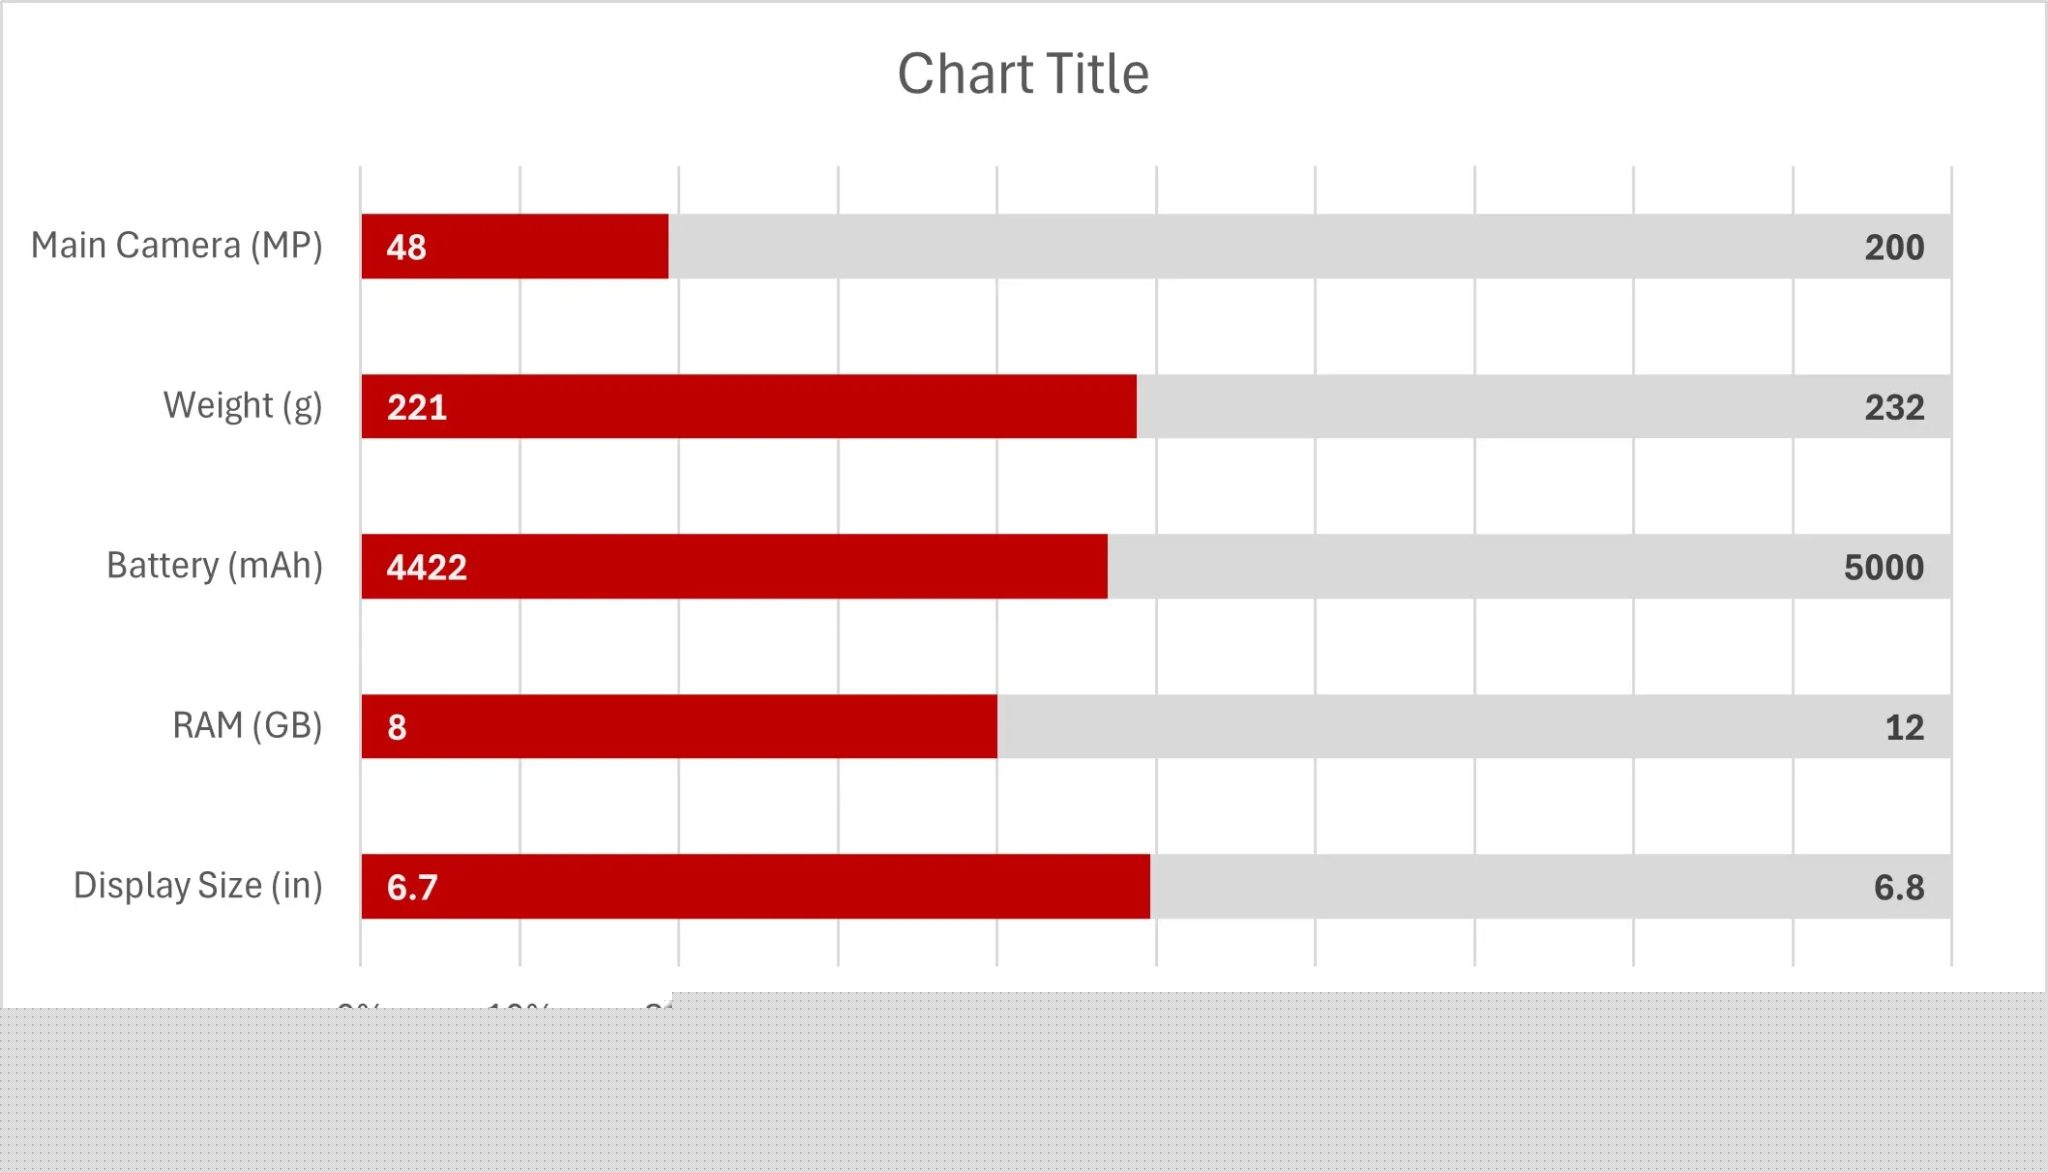Click the 6.8 data label
Screen dimensions: 2048x1172
click(x=1899, y=887)
